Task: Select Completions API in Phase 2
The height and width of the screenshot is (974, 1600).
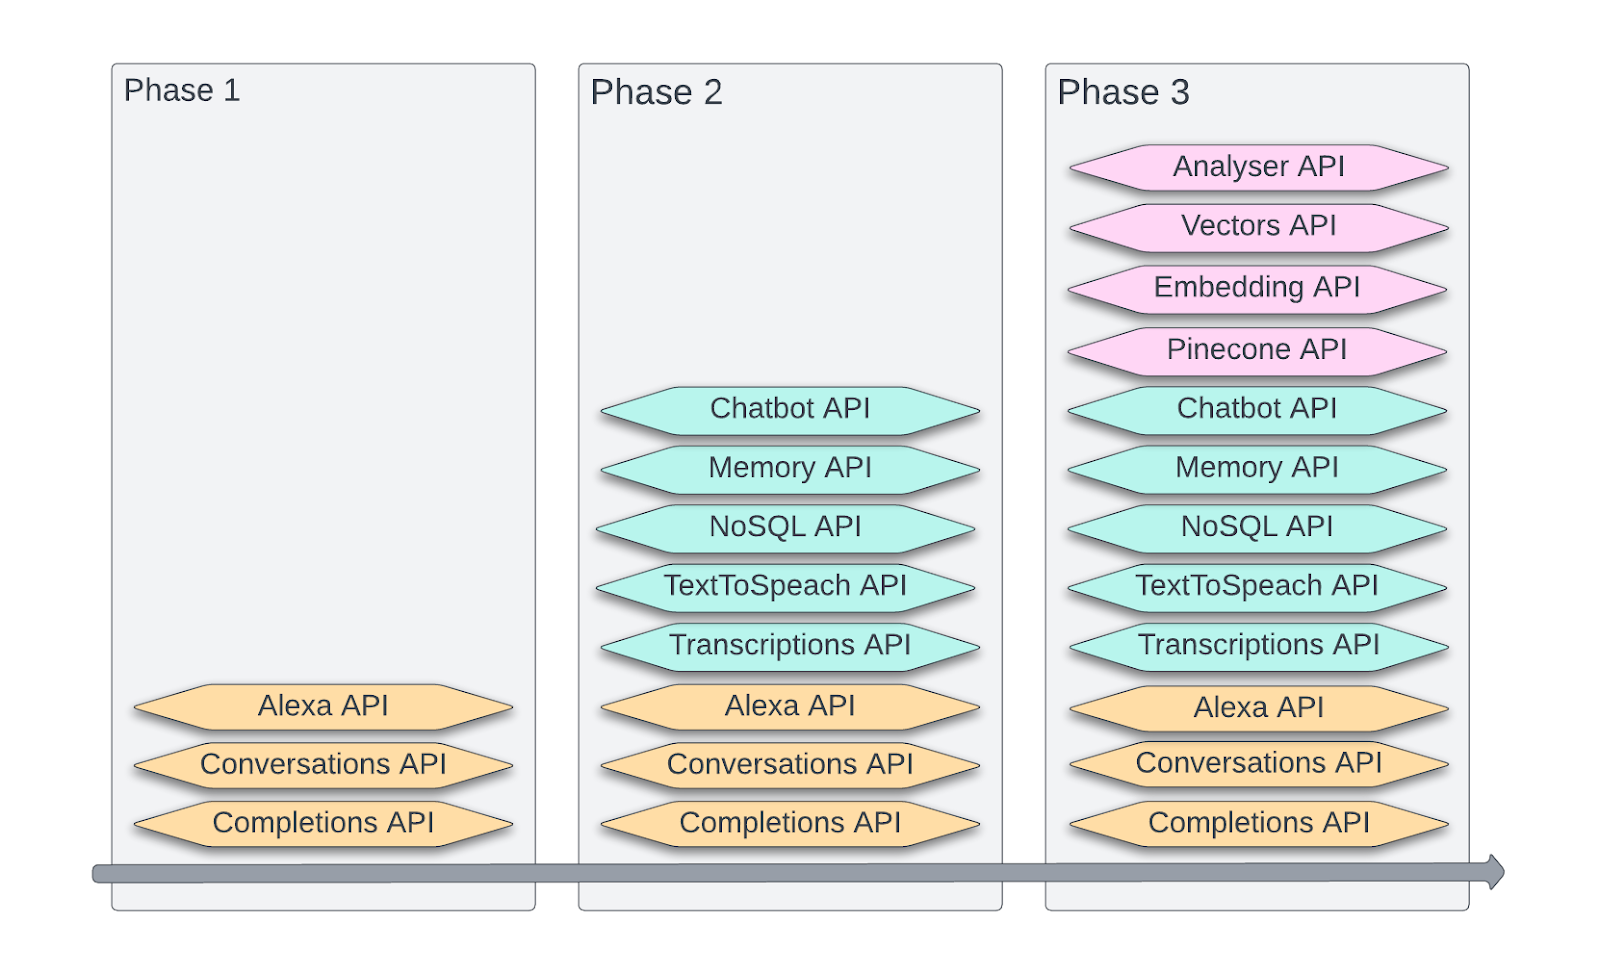Action: coord(790,824)
